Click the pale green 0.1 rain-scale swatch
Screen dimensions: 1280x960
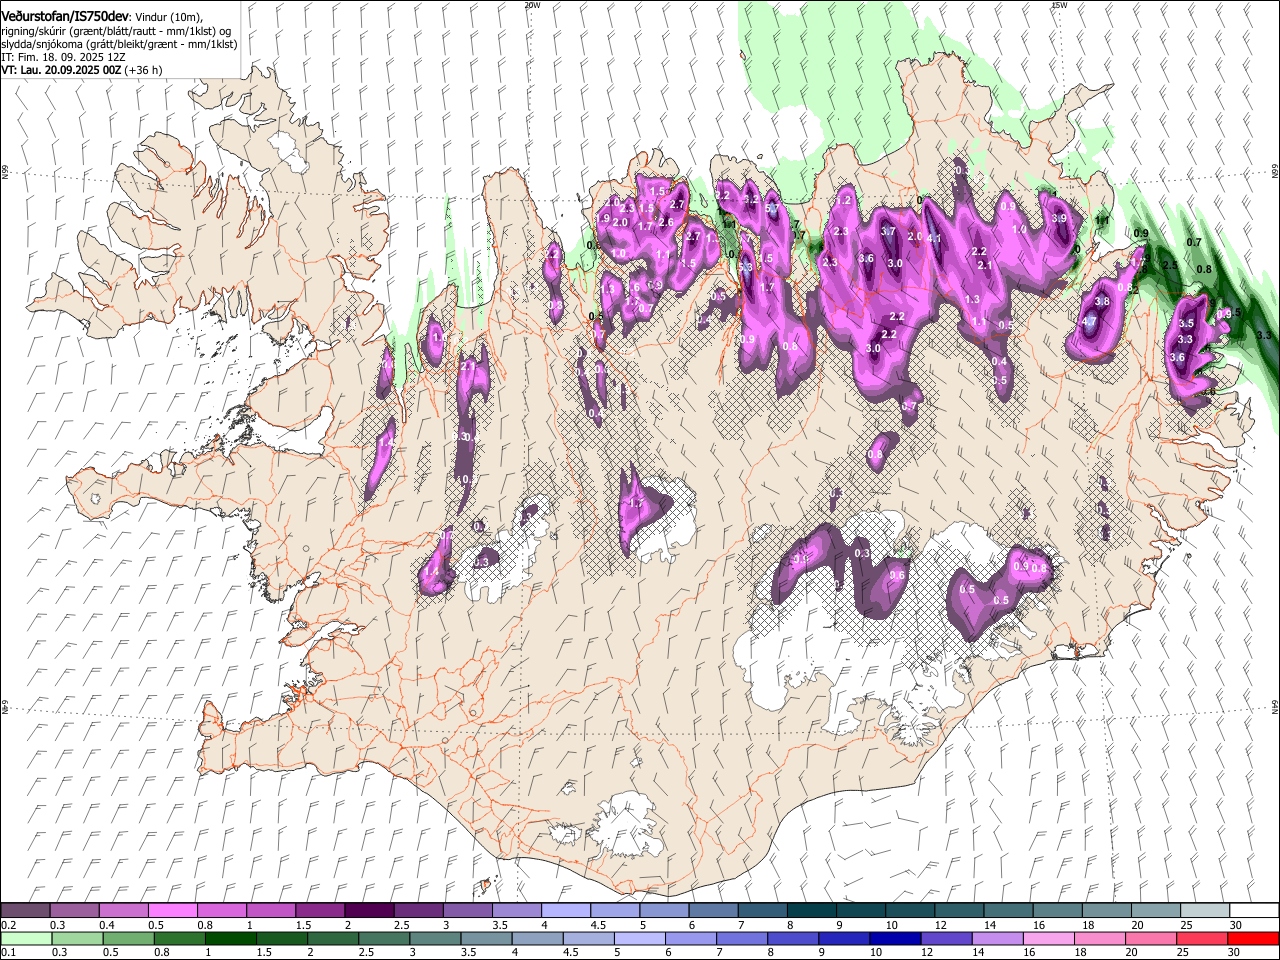coord(26,938)
